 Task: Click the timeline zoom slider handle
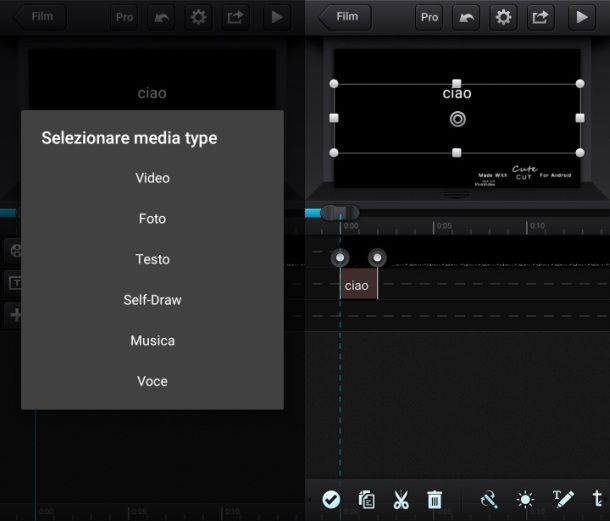pos(340,212)
